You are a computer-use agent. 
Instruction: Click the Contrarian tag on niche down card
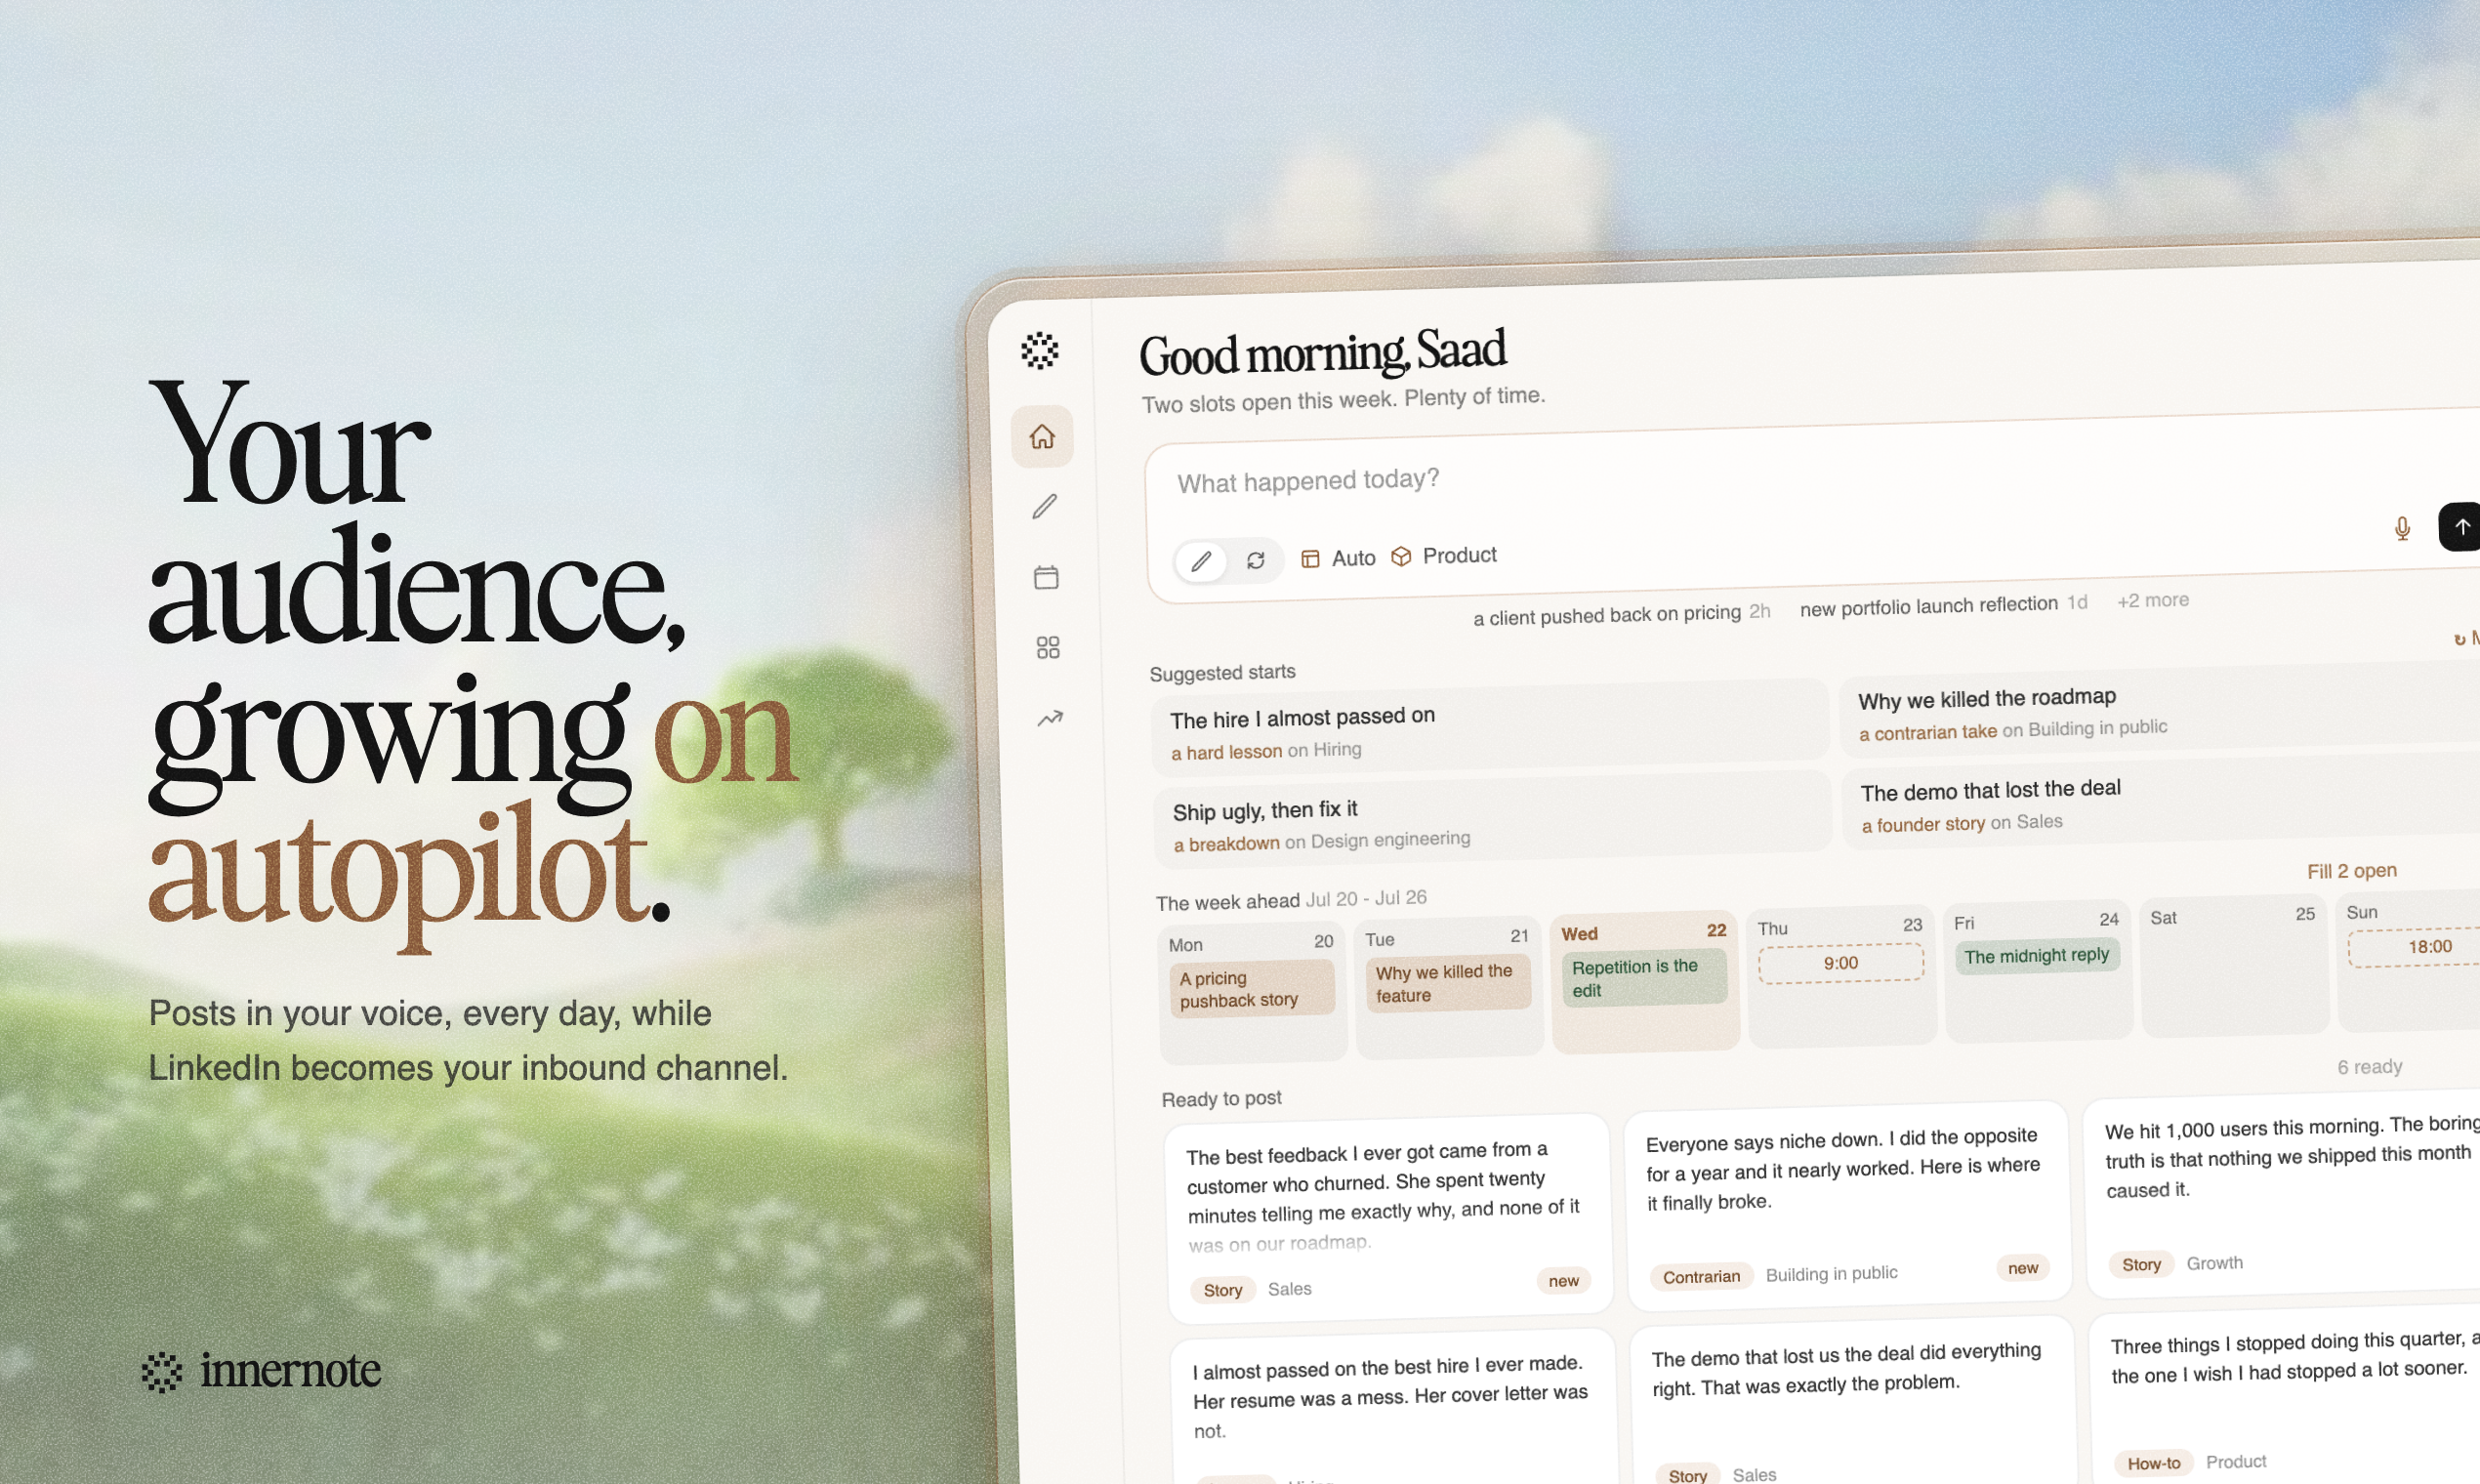[1701, 1277]
